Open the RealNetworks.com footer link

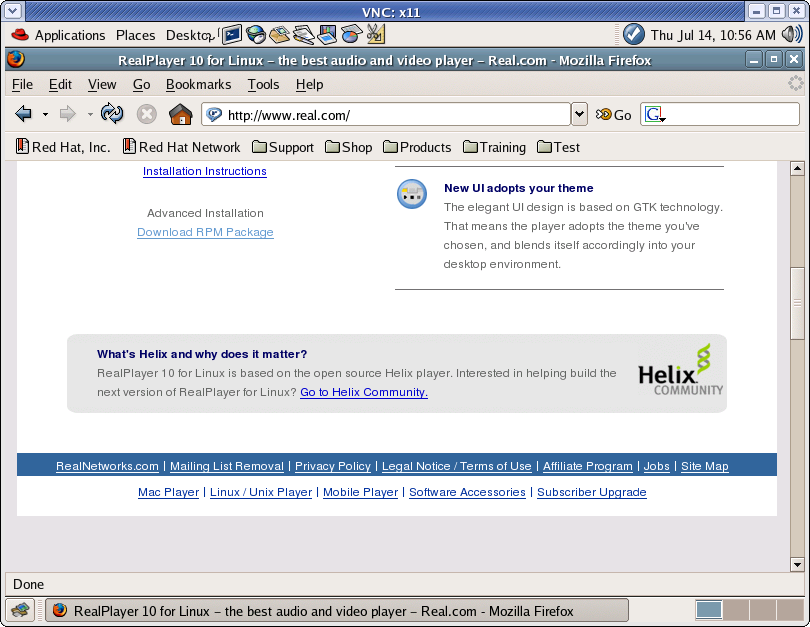pyautogui.click(x=107, y=466)
